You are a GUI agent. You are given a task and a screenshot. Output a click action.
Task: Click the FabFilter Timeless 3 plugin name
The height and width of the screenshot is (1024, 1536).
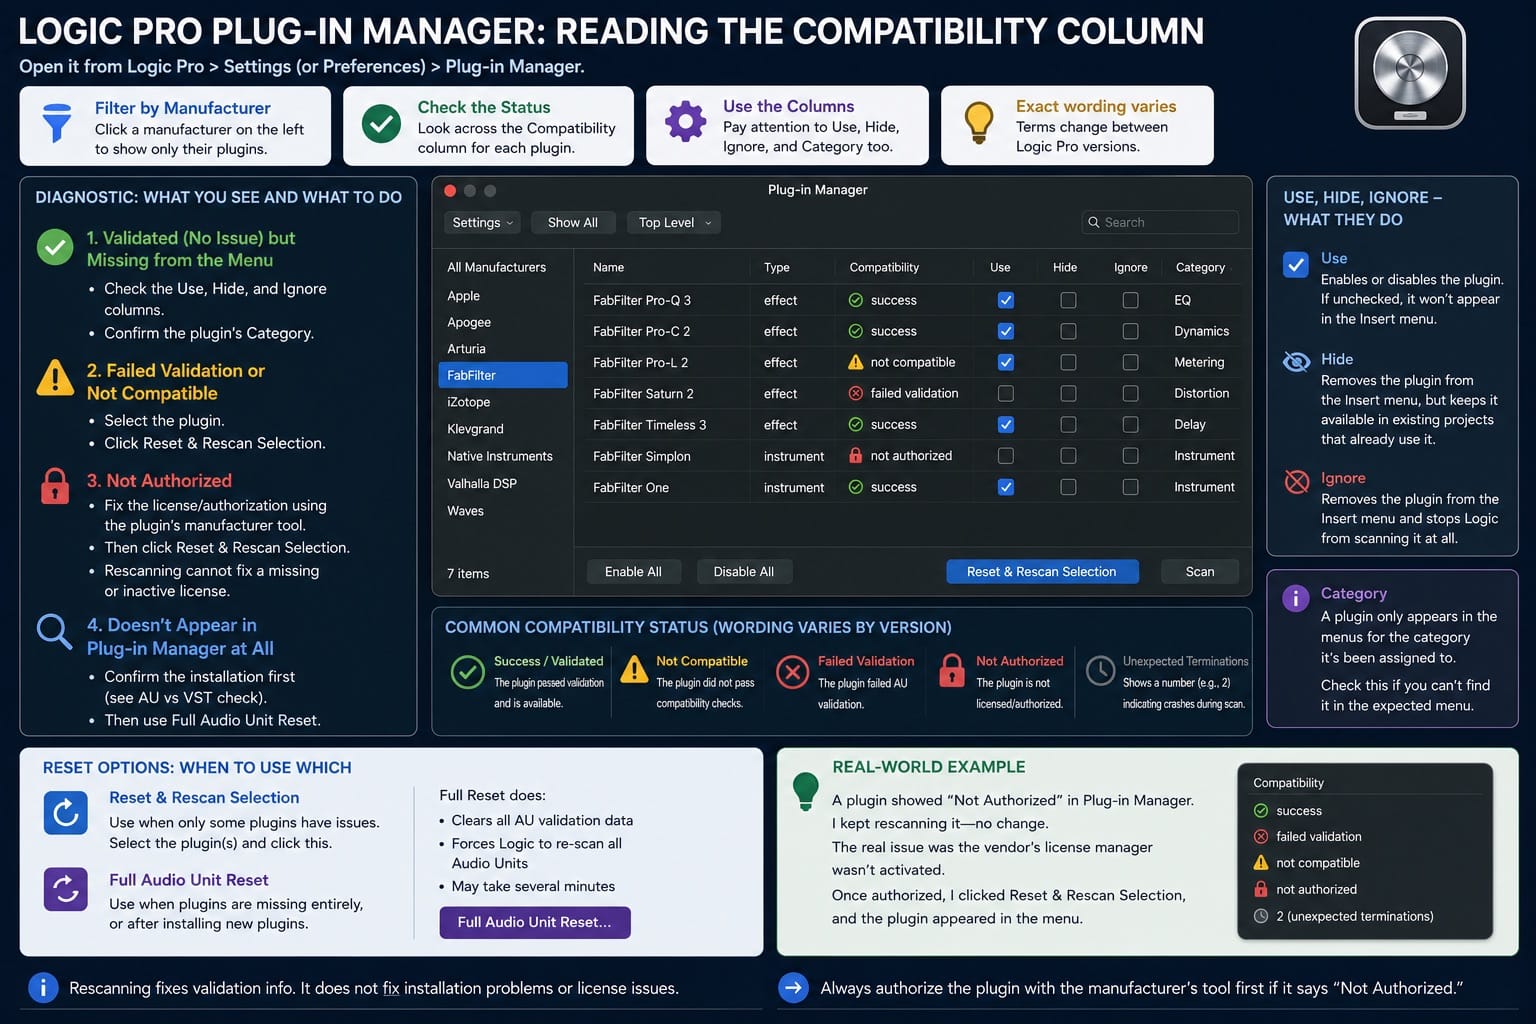[x=649, y=425]
